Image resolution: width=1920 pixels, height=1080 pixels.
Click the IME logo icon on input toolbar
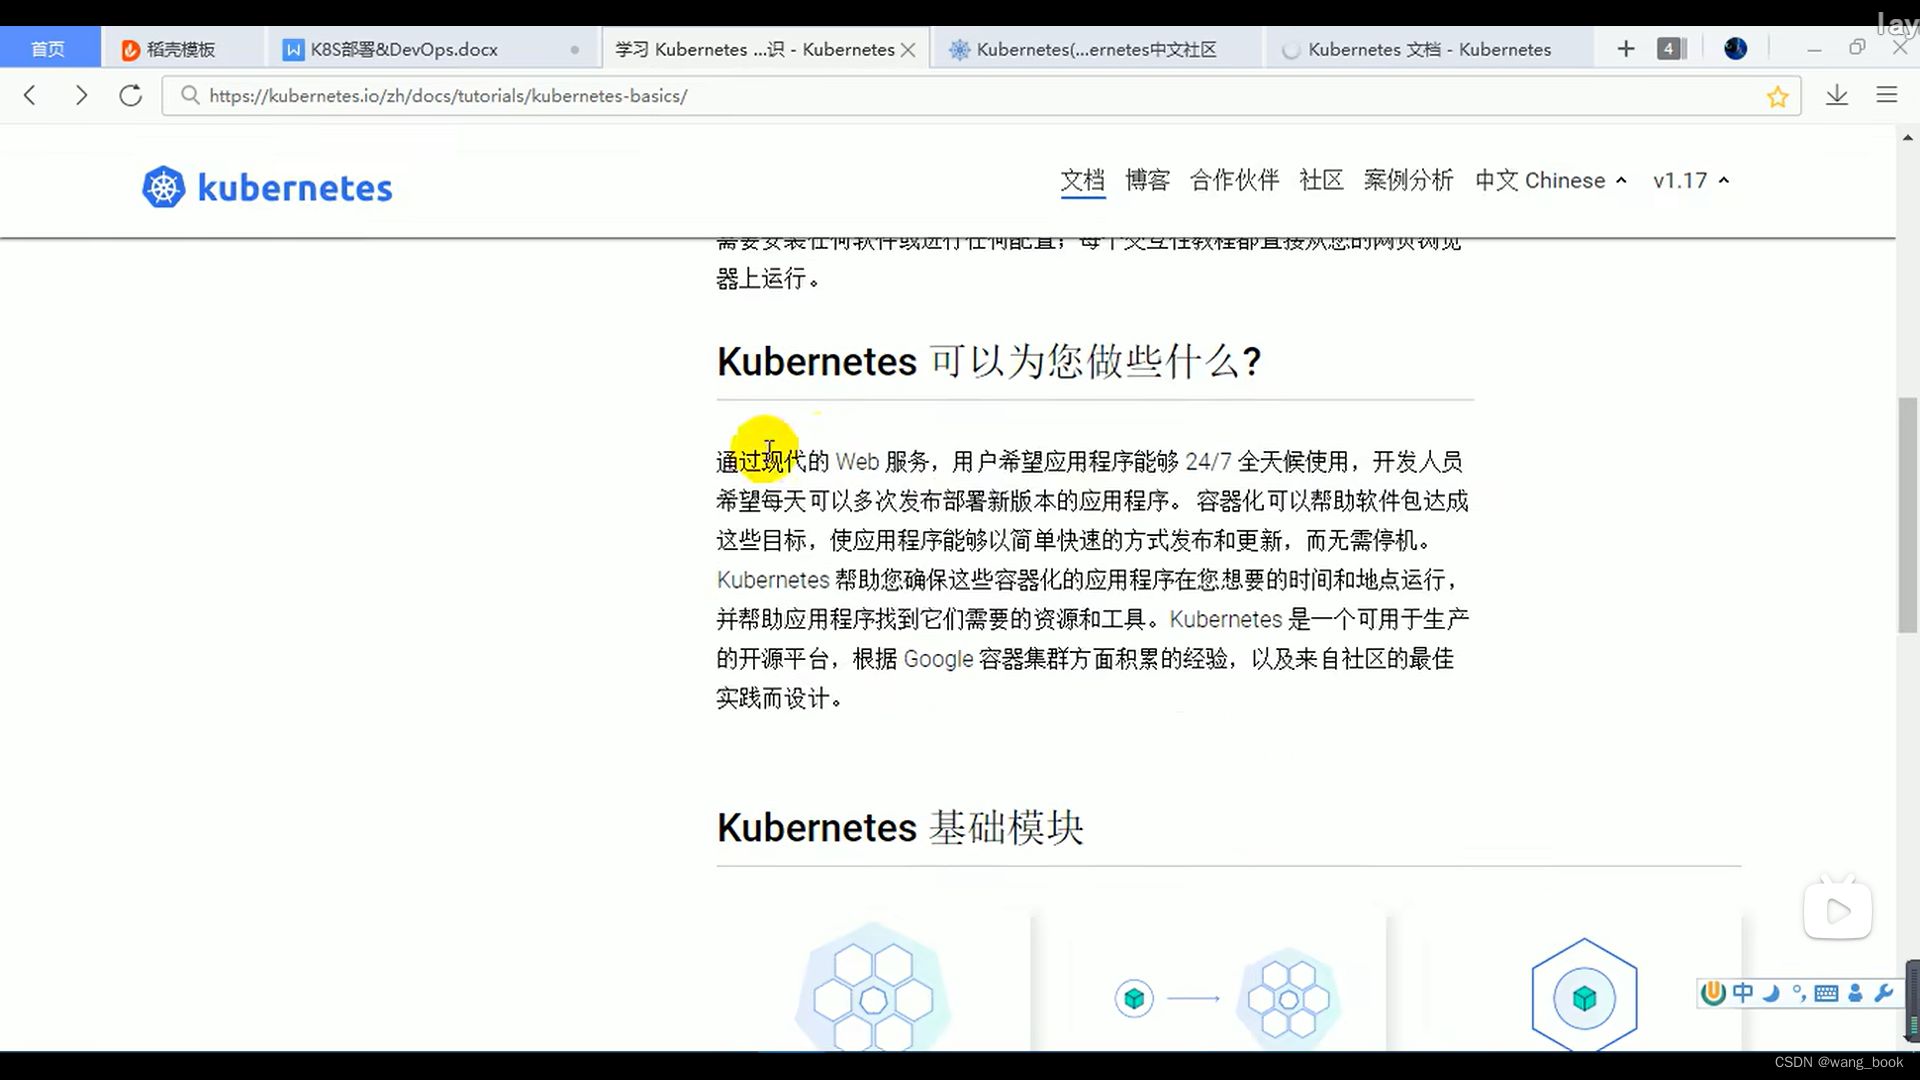coord(1713,992)
